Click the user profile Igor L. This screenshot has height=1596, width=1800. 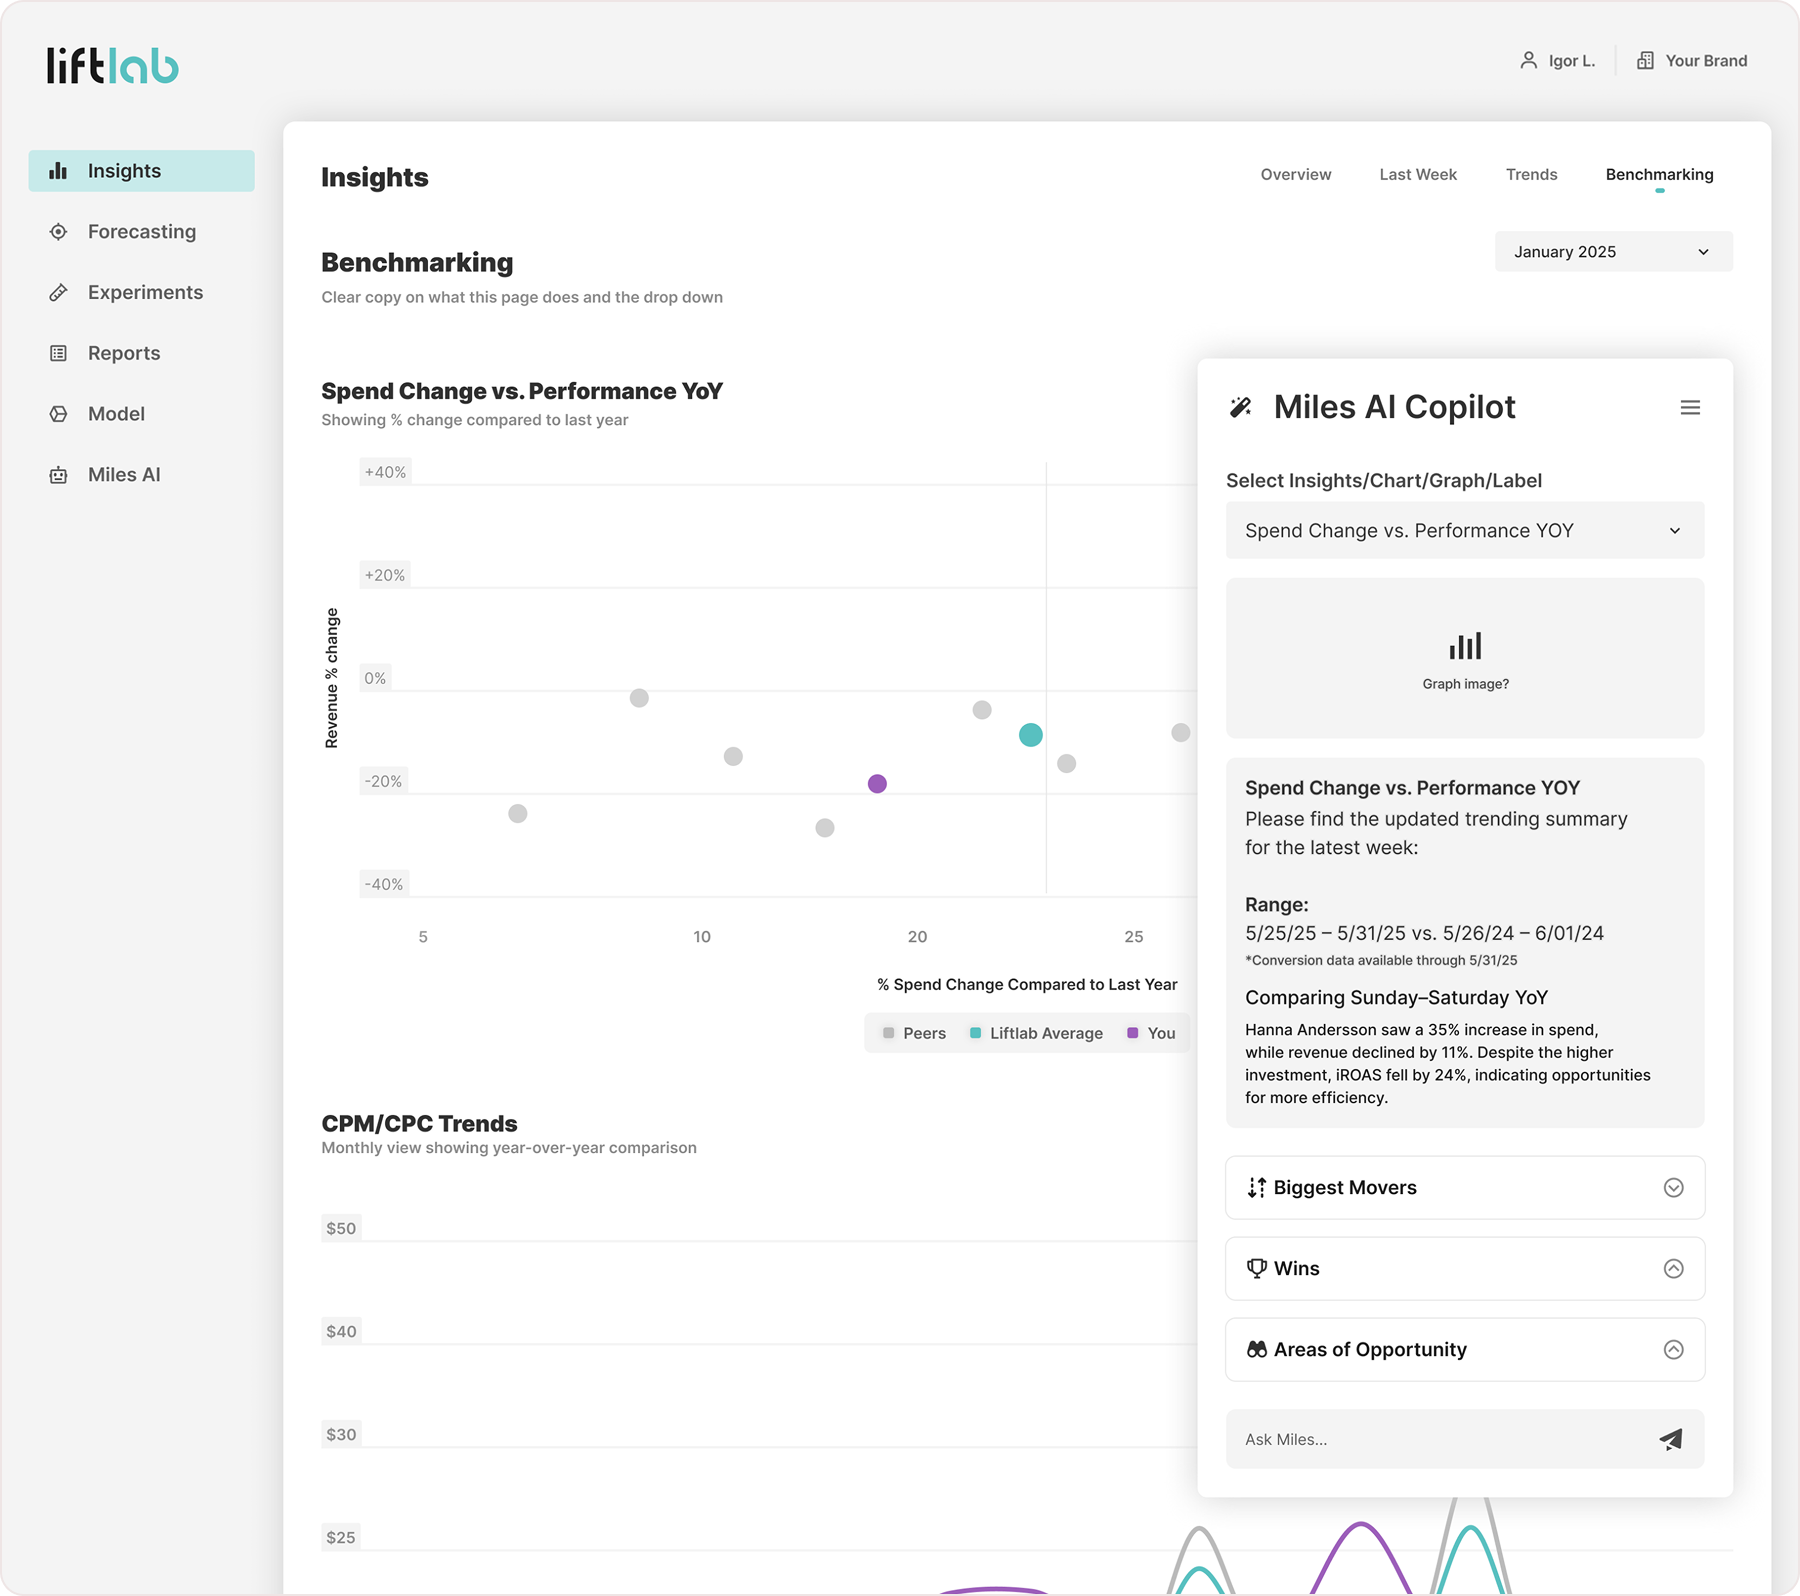[1557, 61]
